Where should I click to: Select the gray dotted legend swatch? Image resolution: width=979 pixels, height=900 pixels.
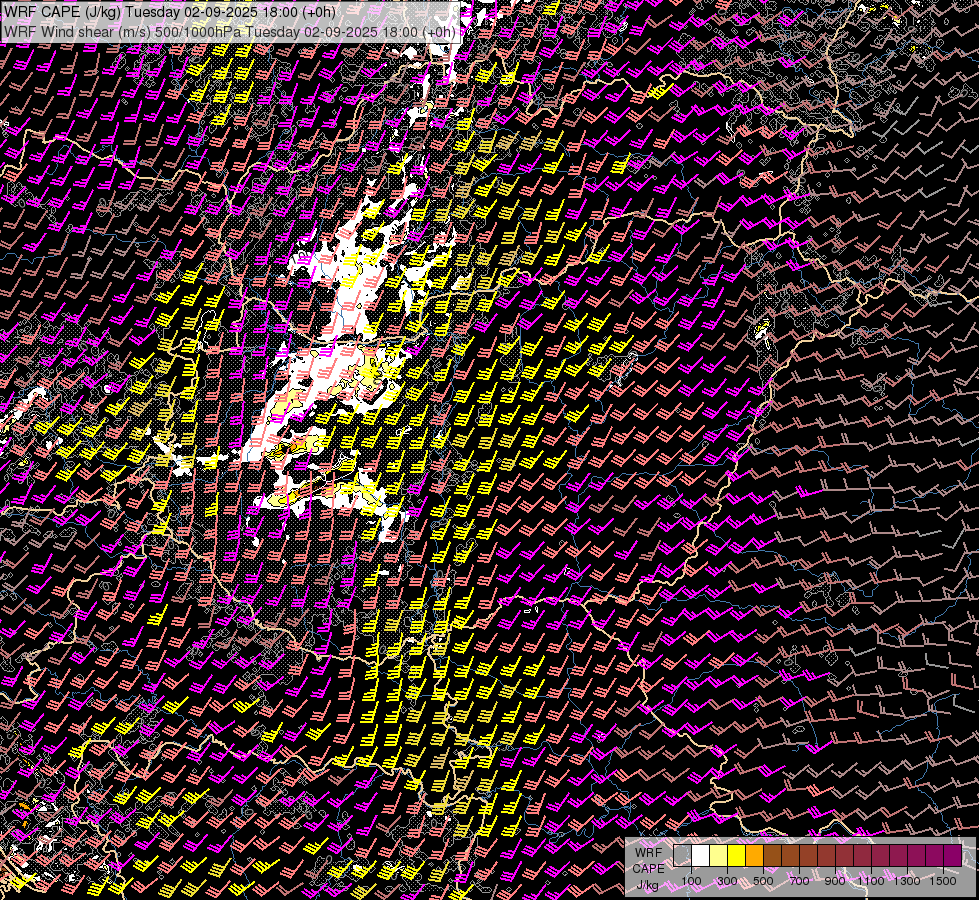click(x=682, y=855)
